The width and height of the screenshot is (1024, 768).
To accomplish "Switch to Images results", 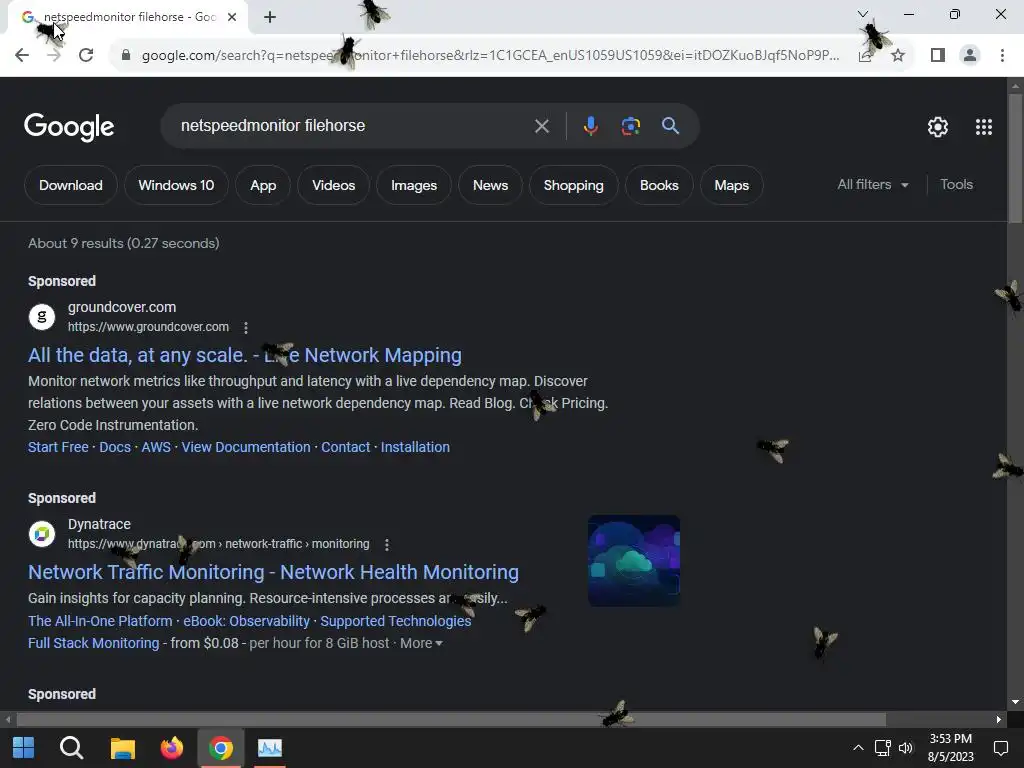I will (x=414, y=185).
